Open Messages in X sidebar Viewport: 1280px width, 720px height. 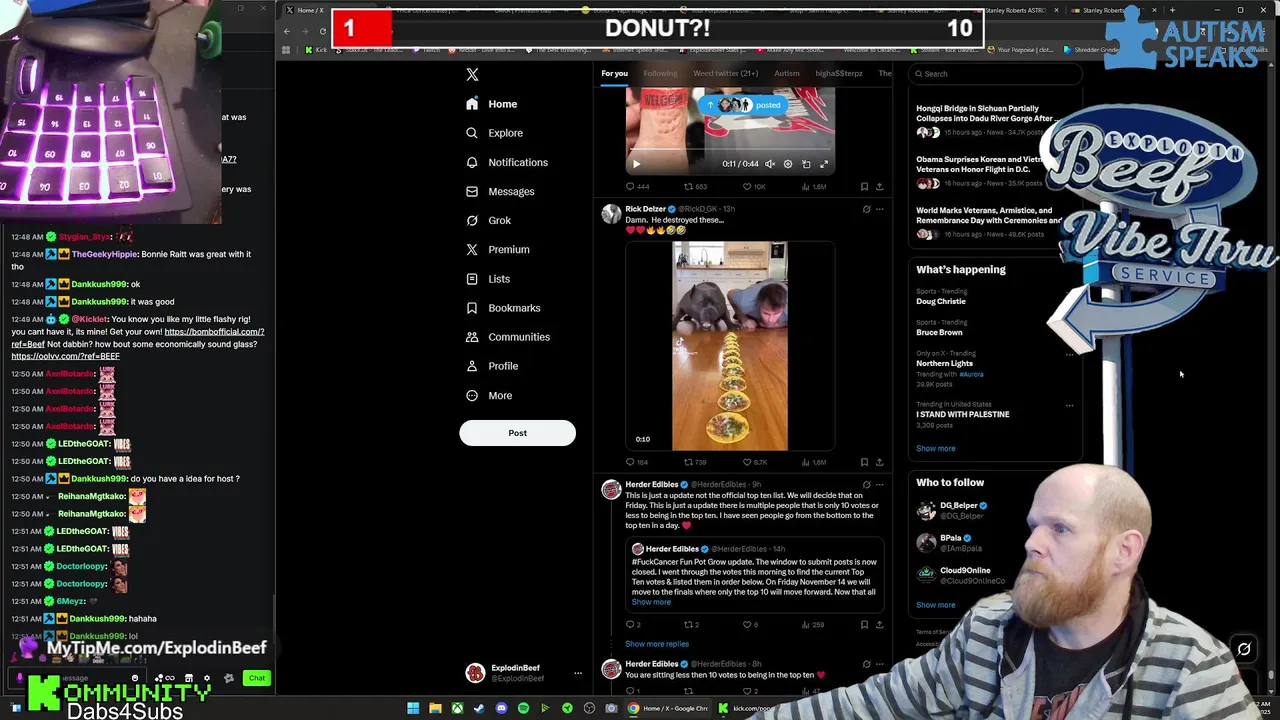(500, 191)
